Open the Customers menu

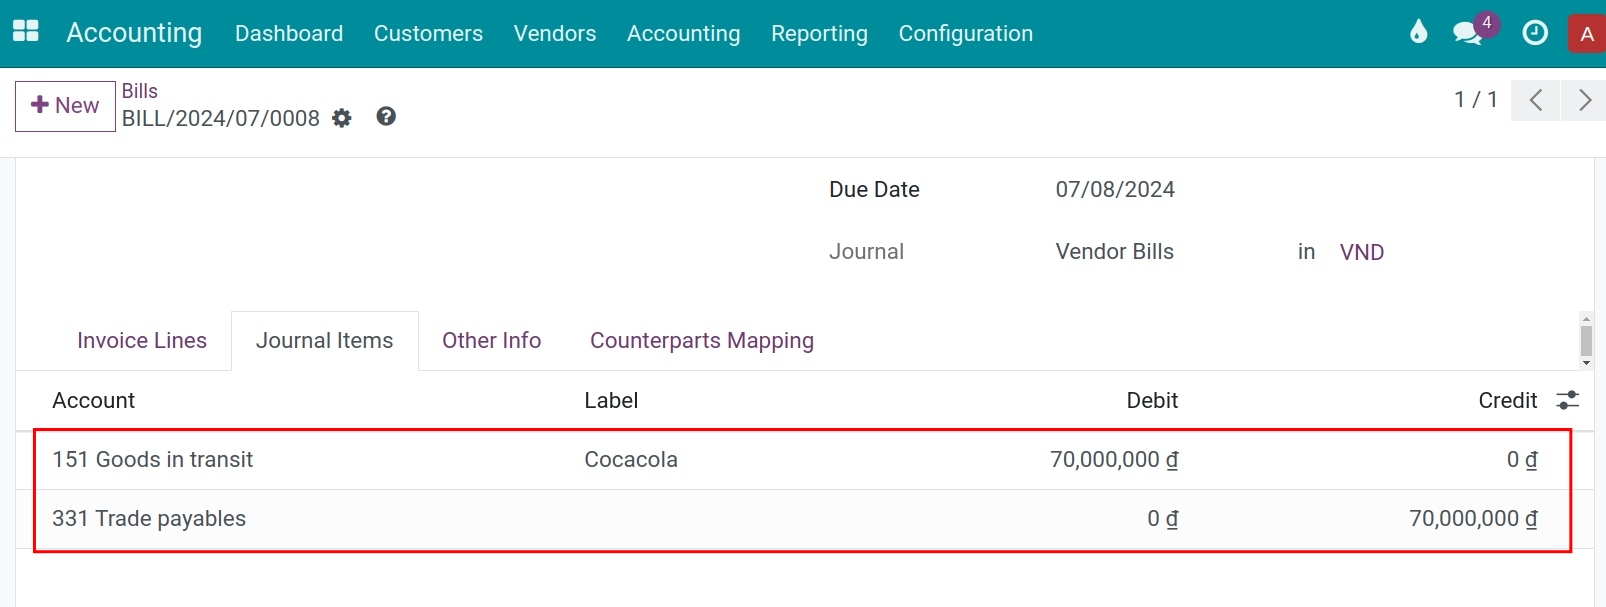coord(428,33)
